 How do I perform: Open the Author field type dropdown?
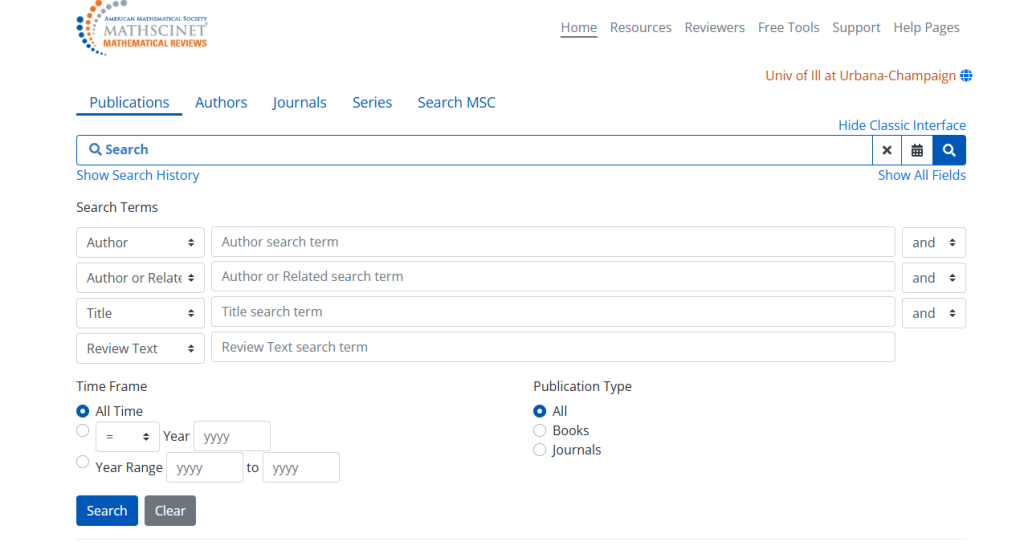(x=140, y=243)
